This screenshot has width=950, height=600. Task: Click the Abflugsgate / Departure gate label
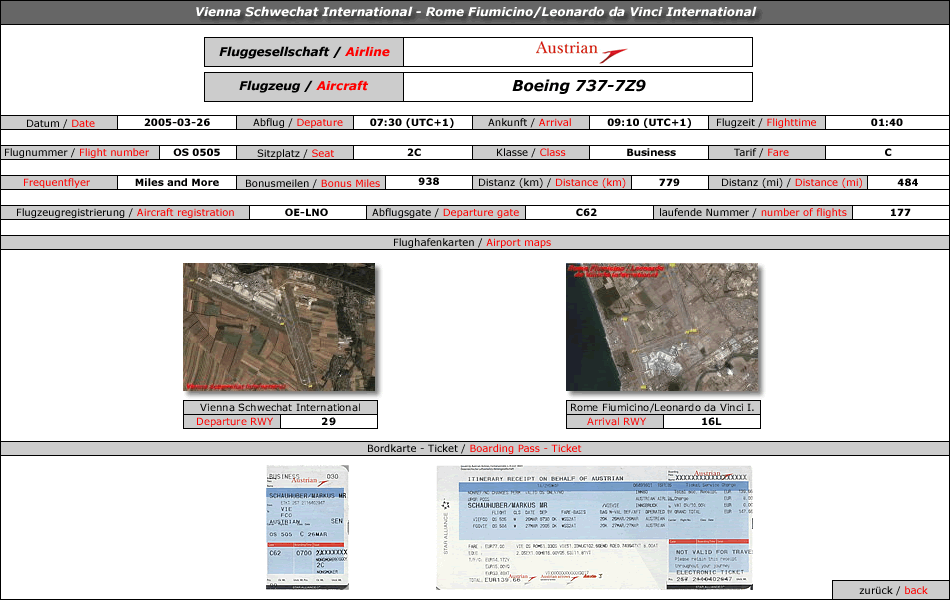click(445, 213)
